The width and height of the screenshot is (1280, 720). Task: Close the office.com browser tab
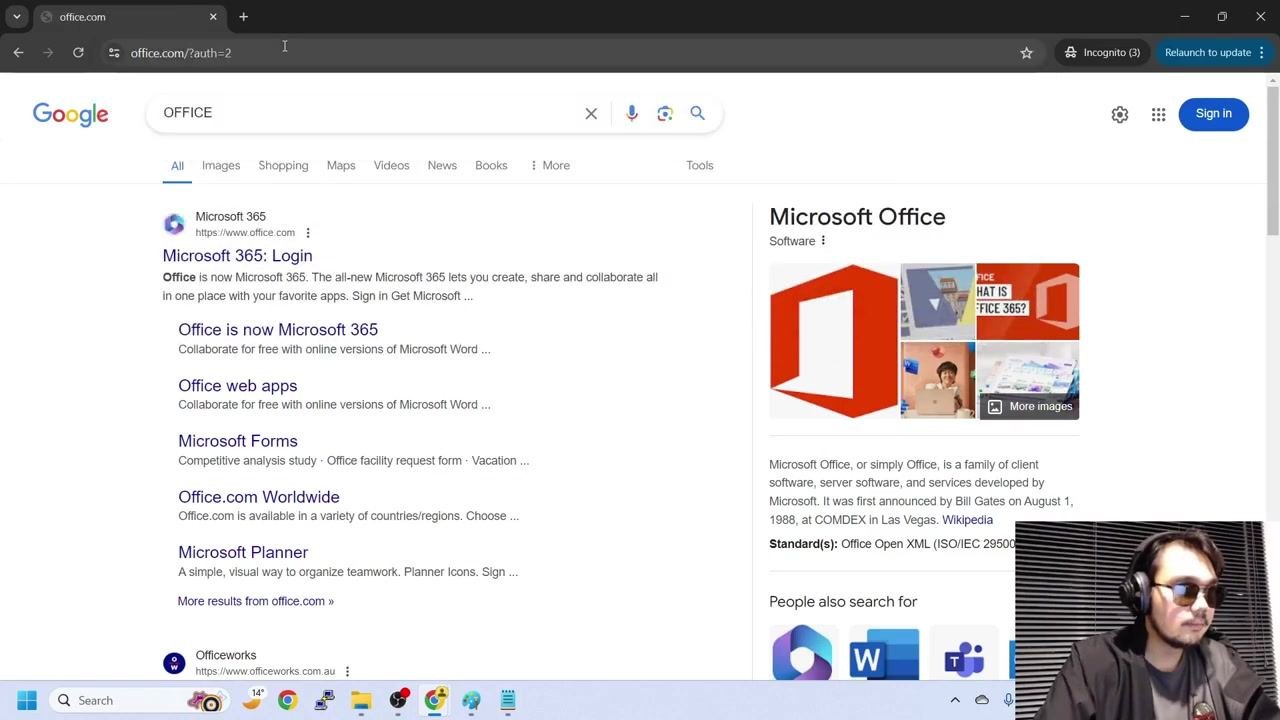[213, 17]
